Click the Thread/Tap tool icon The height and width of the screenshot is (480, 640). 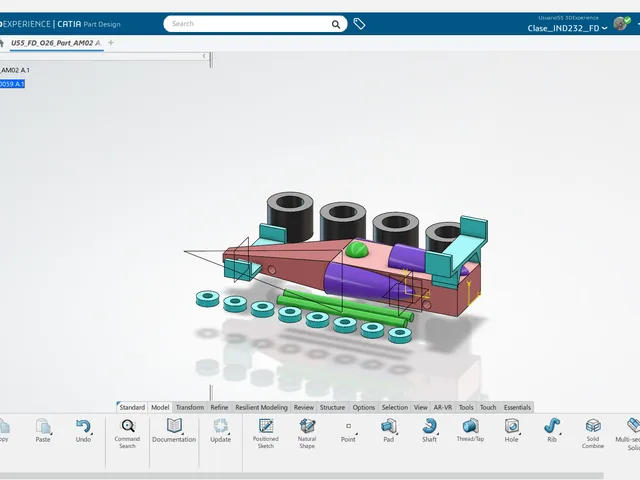[470, 427]
